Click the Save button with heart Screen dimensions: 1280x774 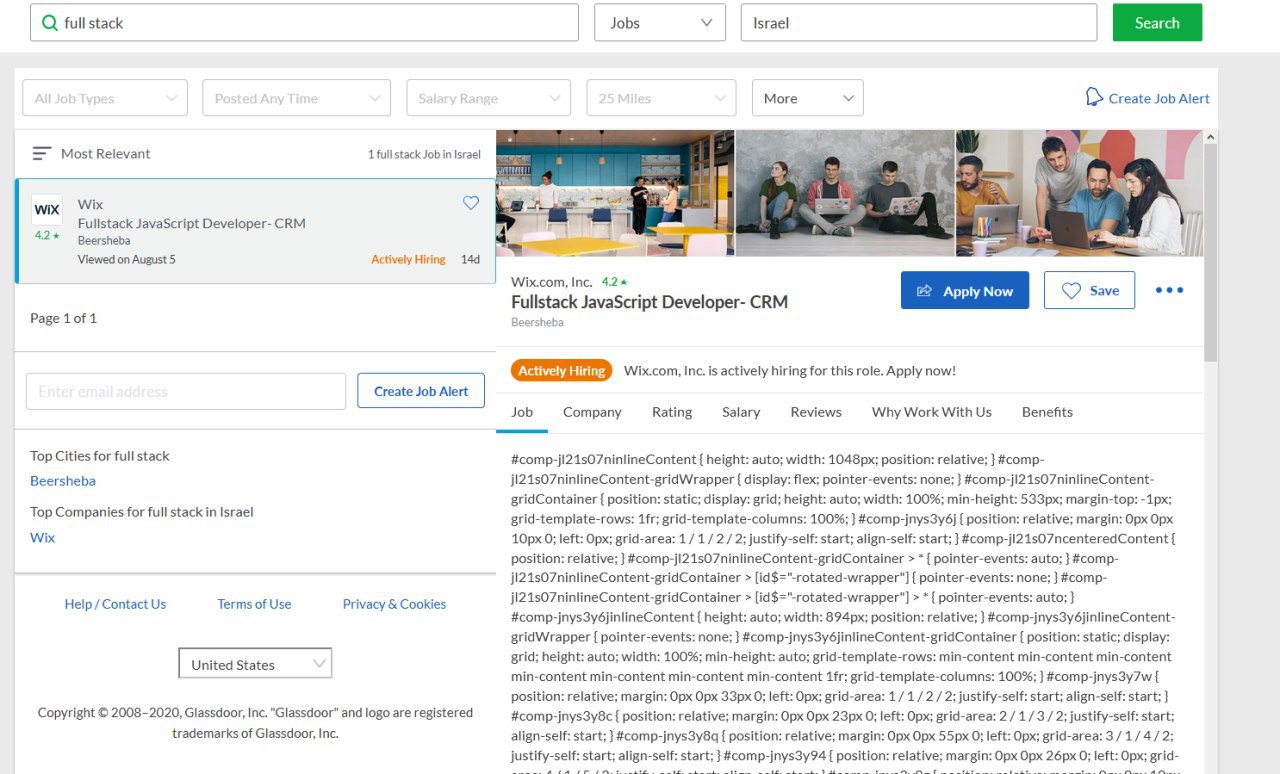(x=1089, y=290)
